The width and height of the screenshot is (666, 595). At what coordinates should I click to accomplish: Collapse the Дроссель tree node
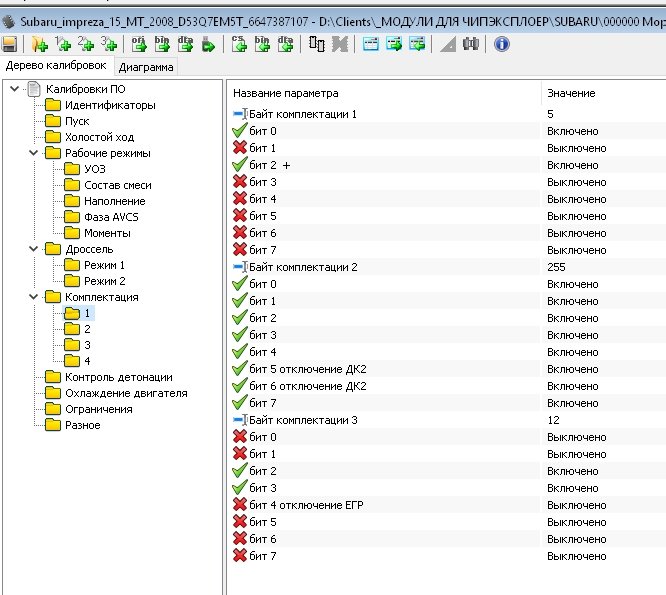pos(32,249)
